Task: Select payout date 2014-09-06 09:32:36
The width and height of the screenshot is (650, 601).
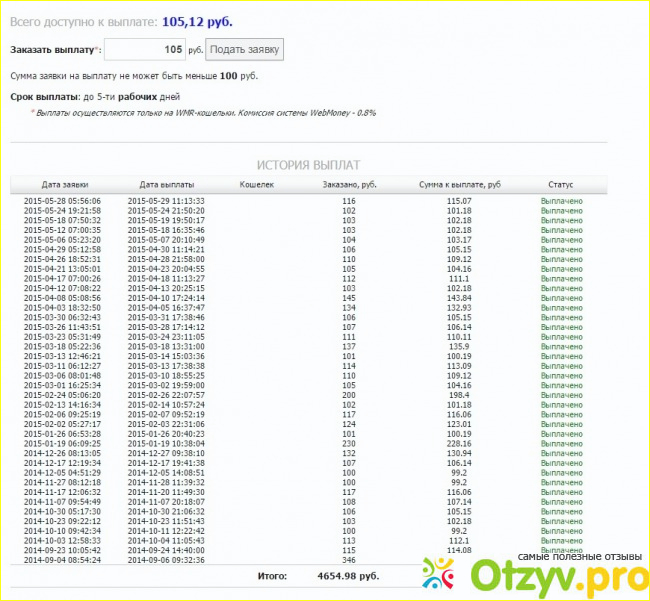Action: (x=166, y=561)
